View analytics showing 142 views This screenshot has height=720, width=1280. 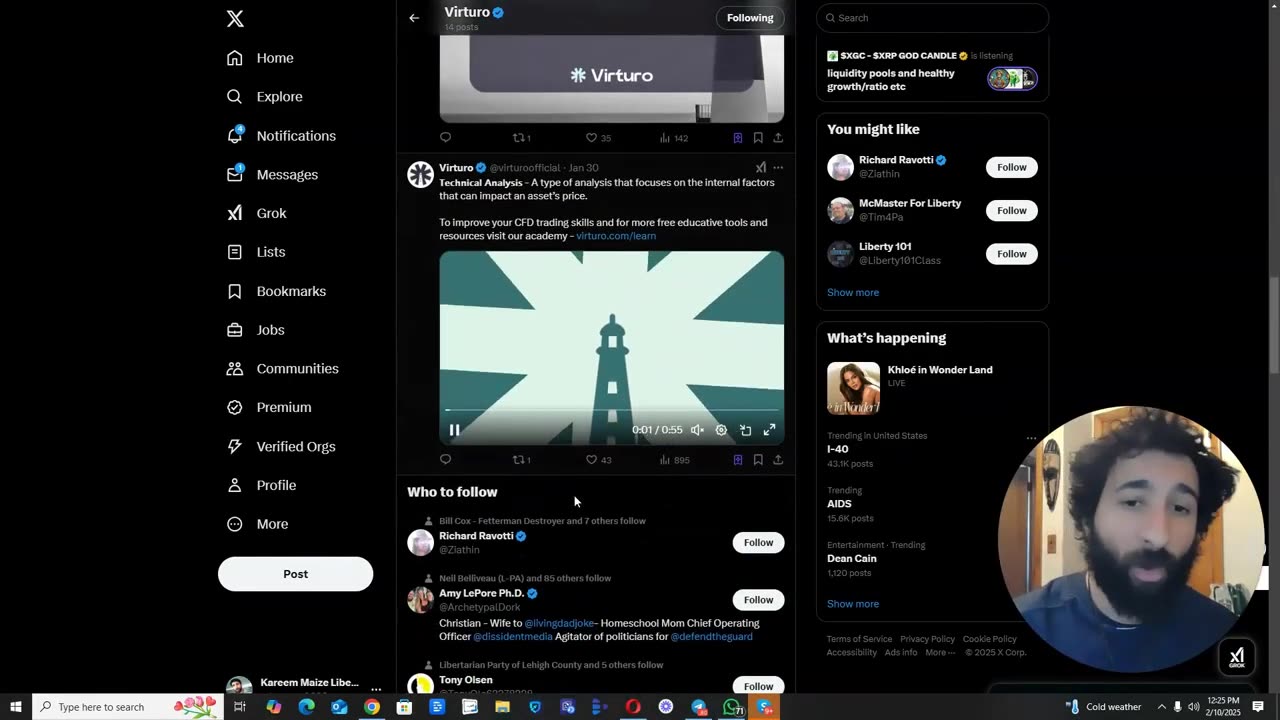tap(673, 138)
